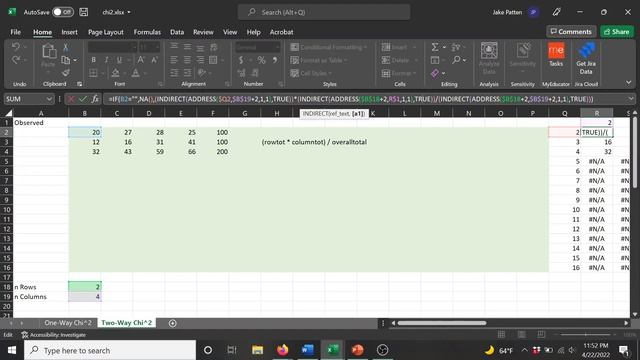Viewport: 640px width, 360px height.
Task: Click the Paste clipboard icon
Action: click(49, 52)
